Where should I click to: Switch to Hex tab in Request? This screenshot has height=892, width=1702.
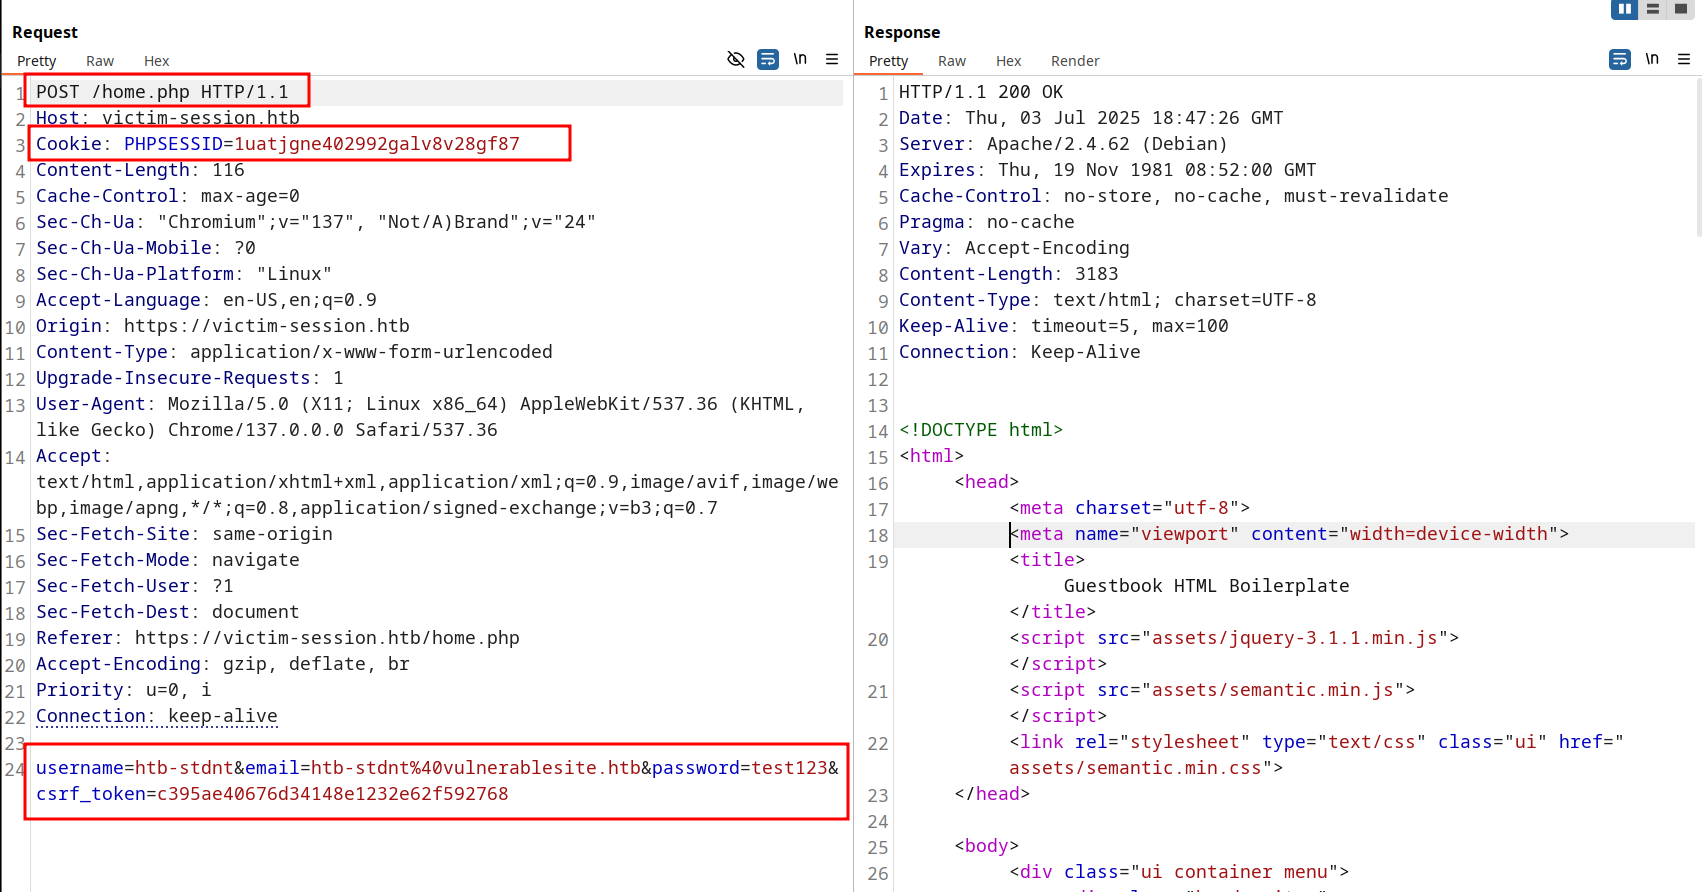pos(157,61)
